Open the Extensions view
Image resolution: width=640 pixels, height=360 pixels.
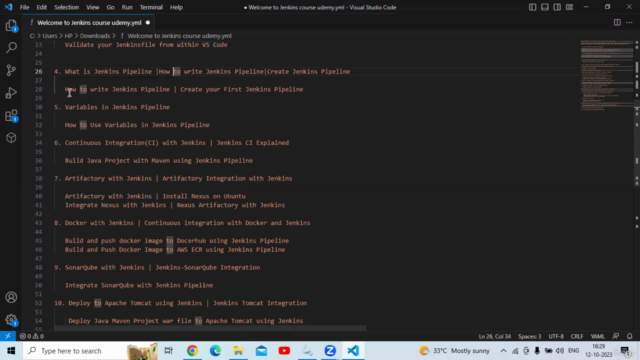(11, 116)
